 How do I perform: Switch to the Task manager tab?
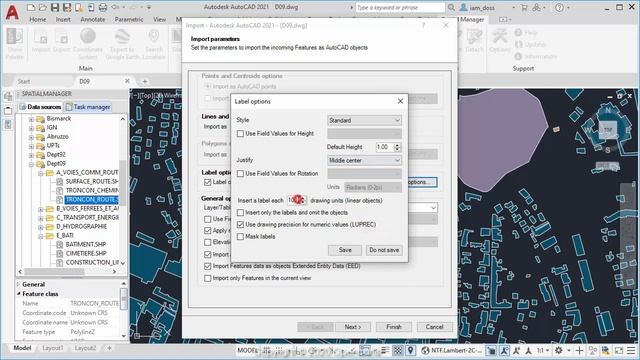tap(88, 107)
